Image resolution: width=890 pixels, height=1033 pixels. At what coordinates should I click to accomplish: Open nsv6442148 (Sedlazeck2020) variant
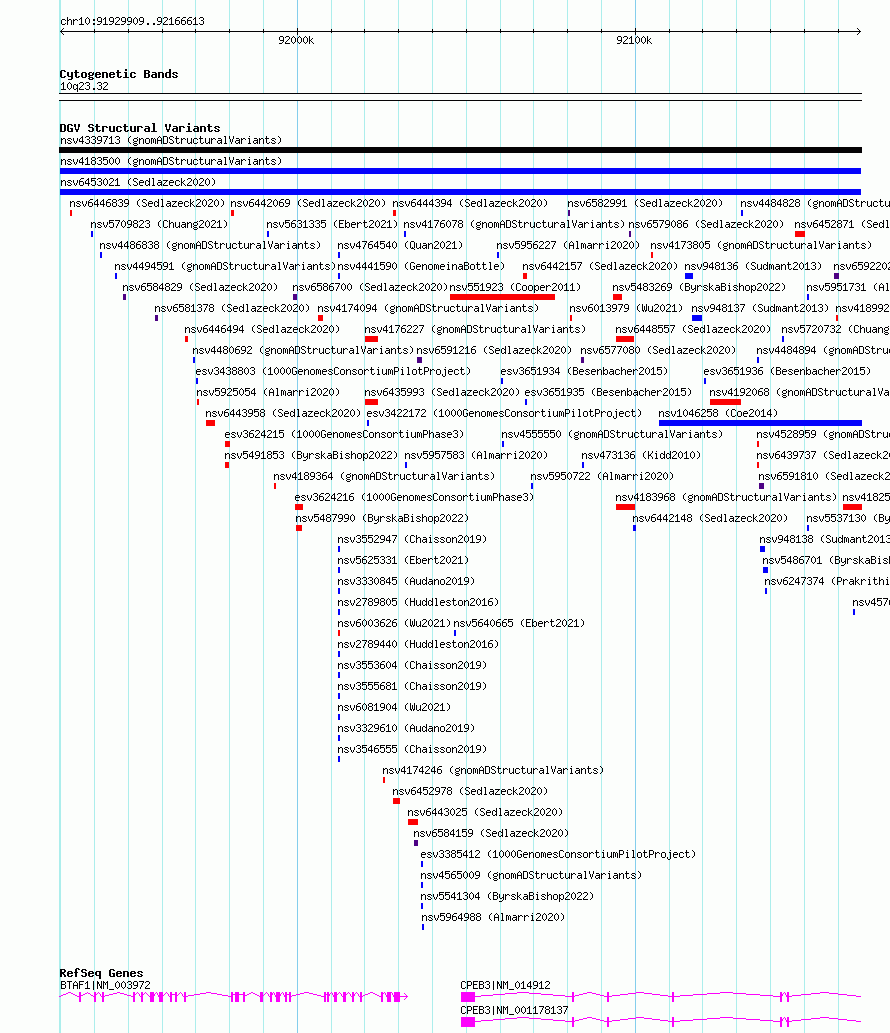point(710,520)
